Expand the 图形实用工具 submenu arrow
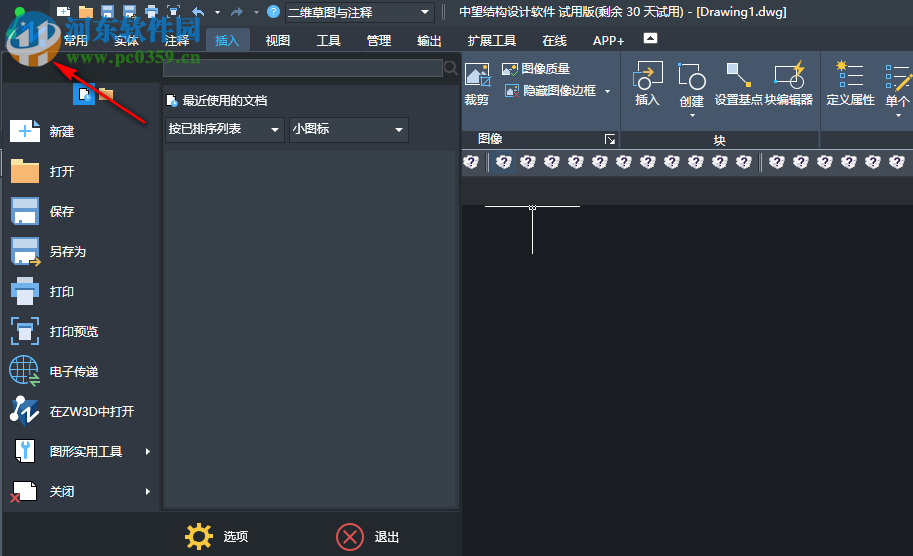 148,451
